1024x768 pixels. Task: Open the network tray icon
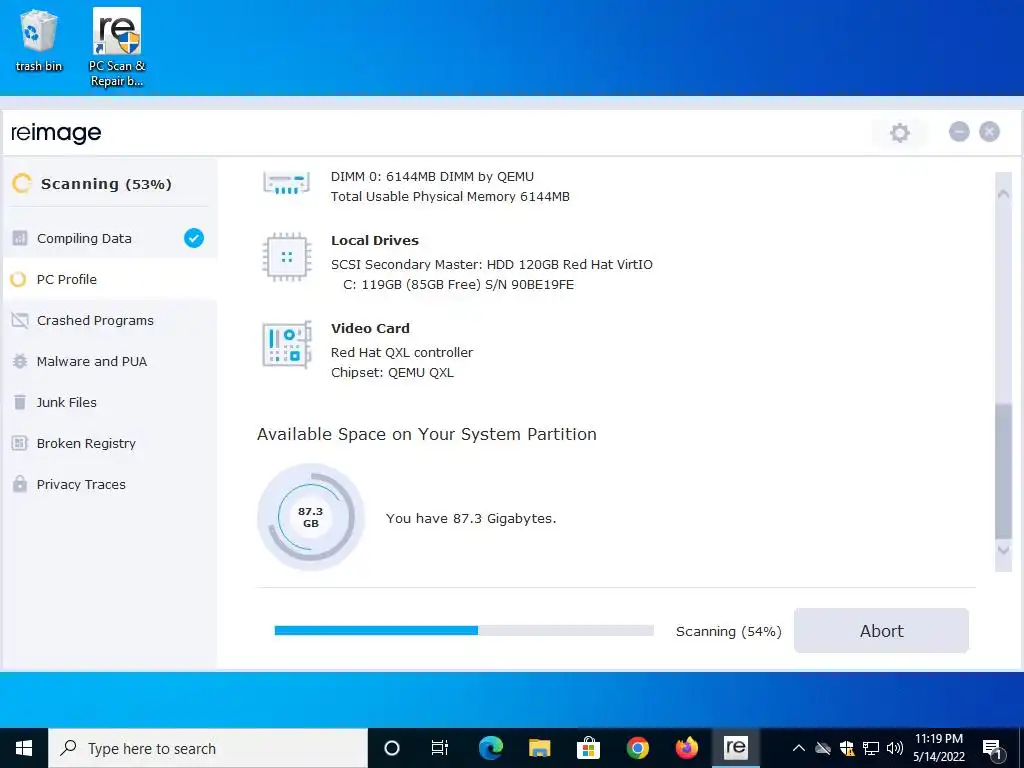click(871, 748)
